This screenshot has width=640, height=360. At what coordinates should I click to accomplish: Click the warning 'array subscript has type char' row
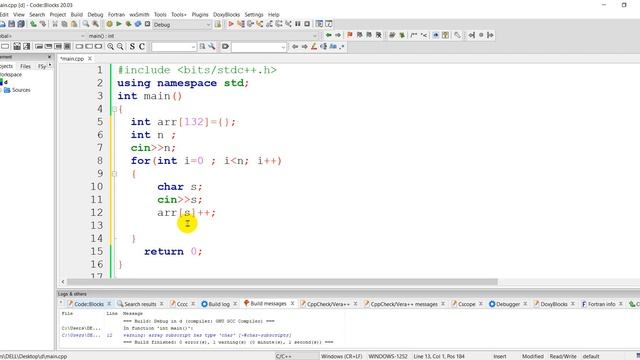pos(202,335)
